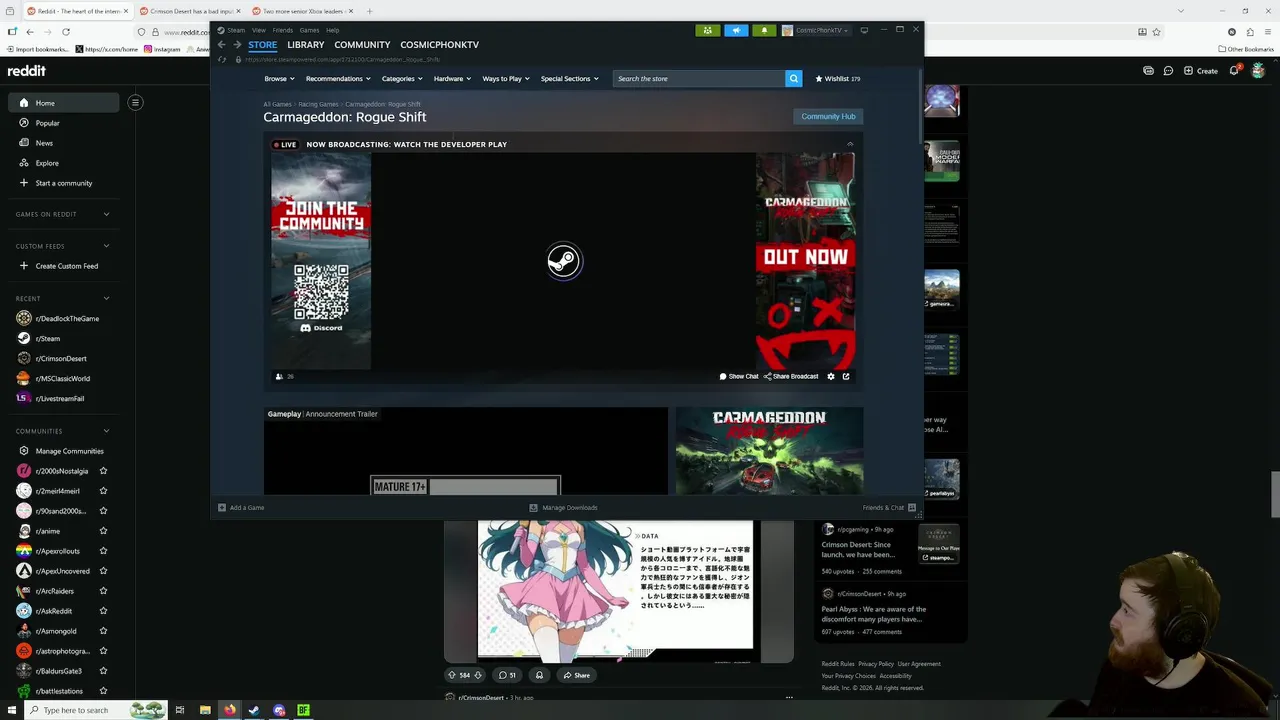
Task: Click Reddit advertise icon in header
Action: tap(1148, 71)
